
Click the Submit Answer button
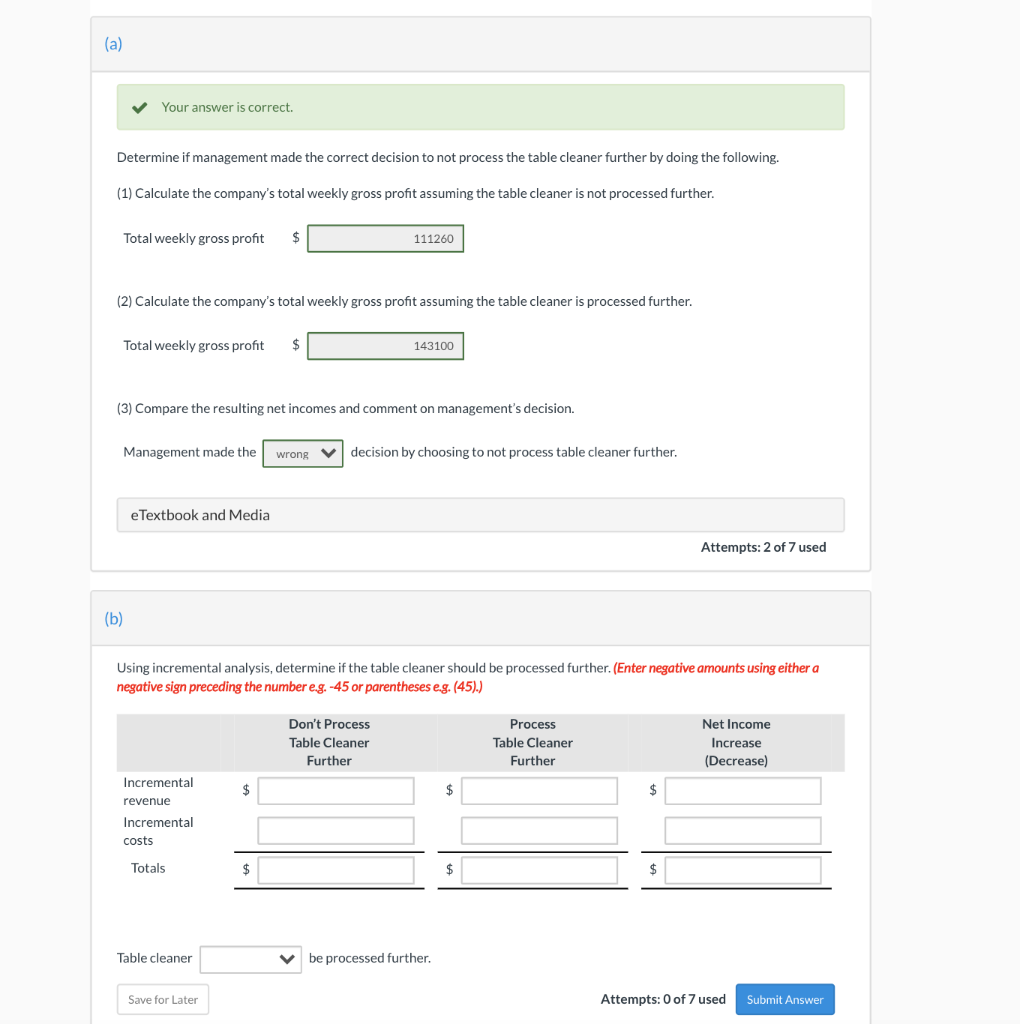[785, 999]
